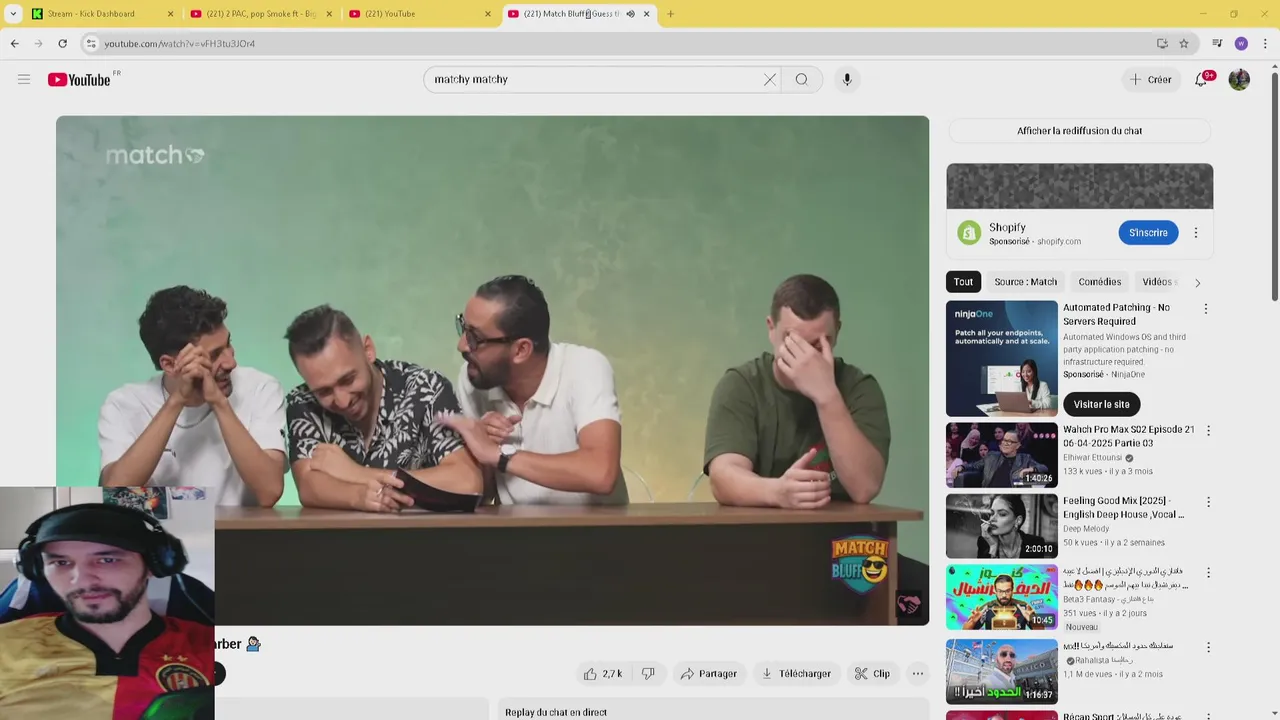The width and height of the screenshot is (1280, 720).
Task: Like the video with 2,7 k
Action: coord(603,674)
